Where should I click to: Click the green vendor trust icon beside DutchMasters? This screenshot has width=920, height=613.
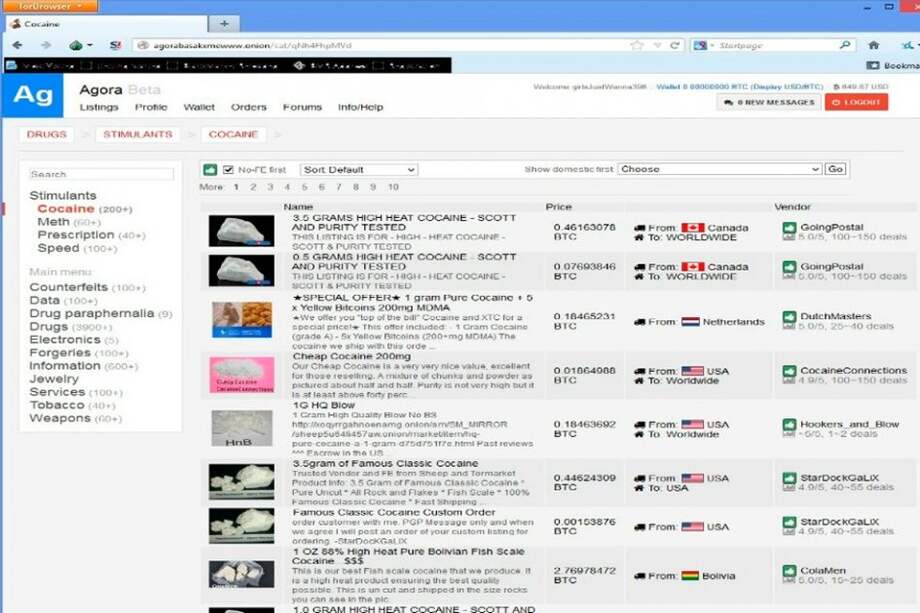[789, 316]
